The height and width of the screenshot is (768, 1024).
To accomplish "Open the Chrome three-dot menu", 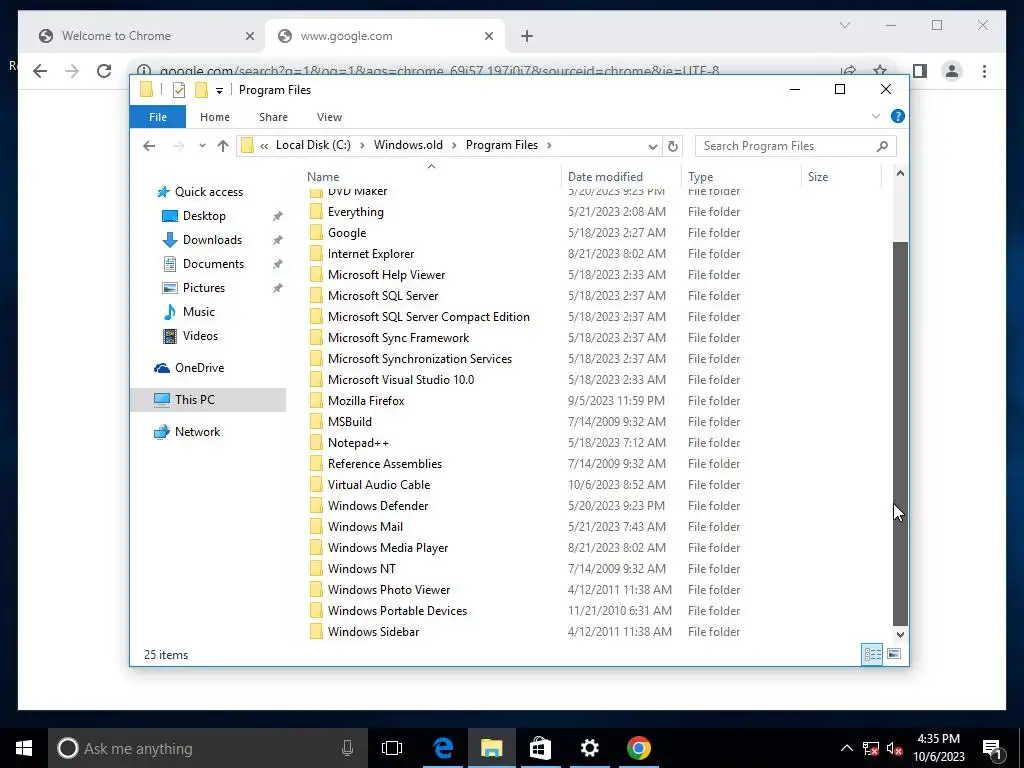I will point(984,71).
